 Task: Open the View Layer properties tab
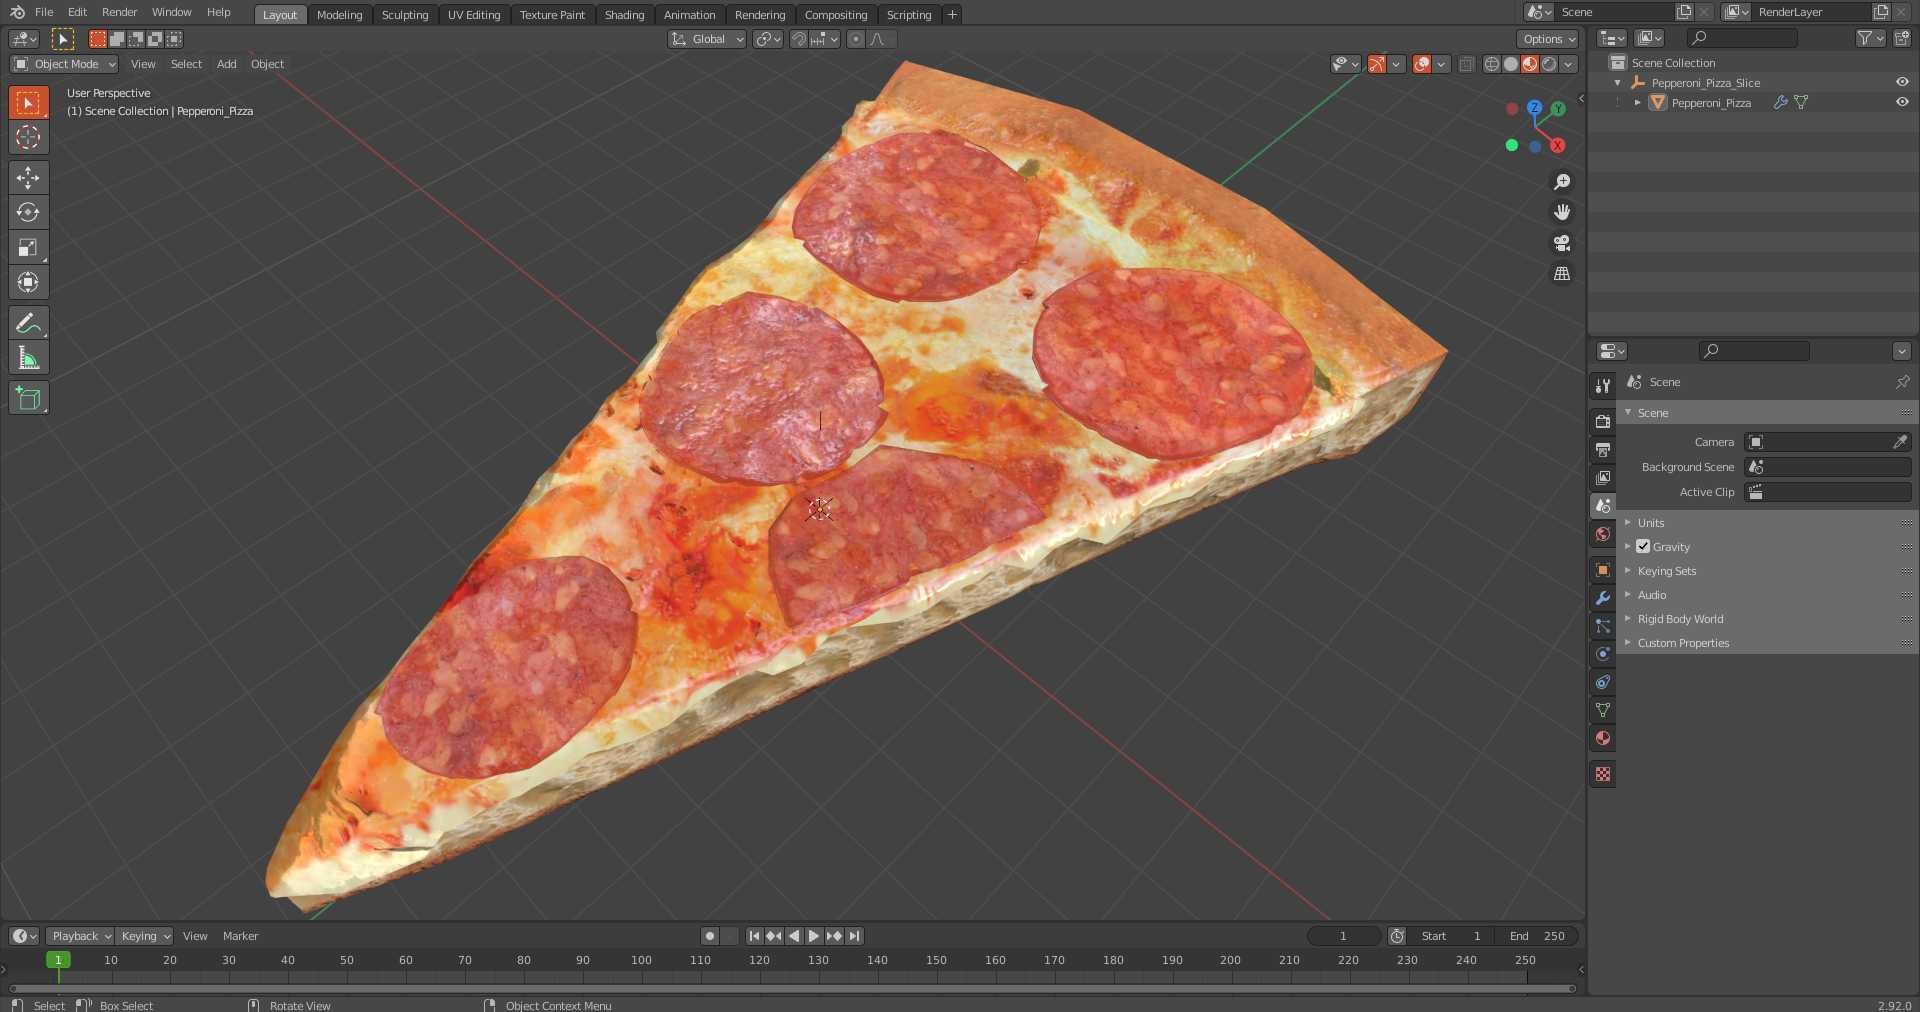pos(1603,478)
